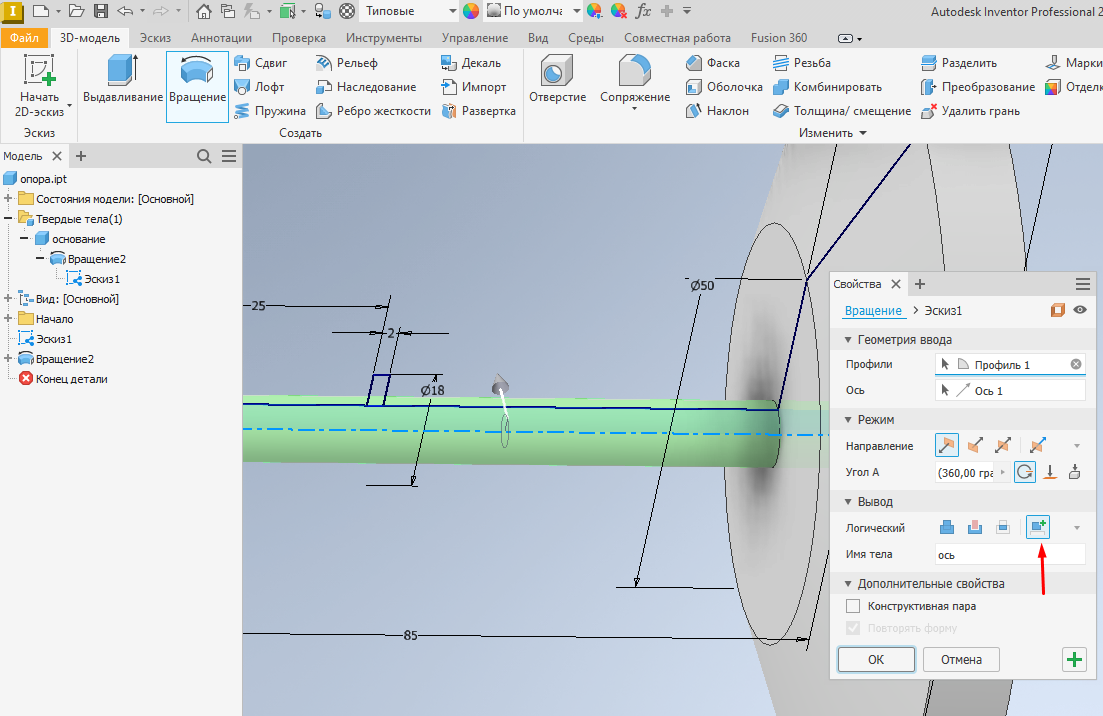Screen dimensions: 1103x716
Task: Collapse the Дополнительные свойства section
Action: pyautogui.click(x=848, y=584)
